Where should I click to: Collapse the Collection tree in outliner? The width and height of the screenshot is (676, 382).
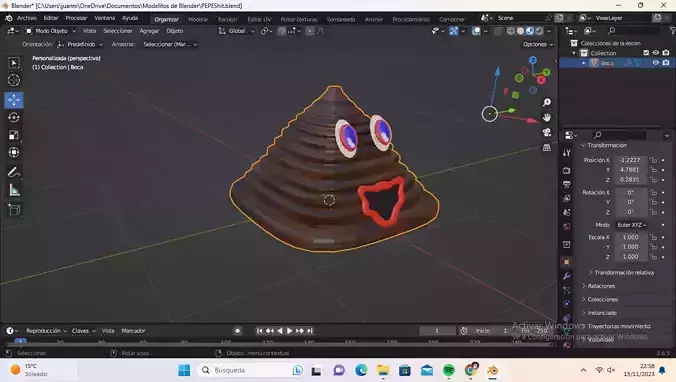[x=574, y=53]
